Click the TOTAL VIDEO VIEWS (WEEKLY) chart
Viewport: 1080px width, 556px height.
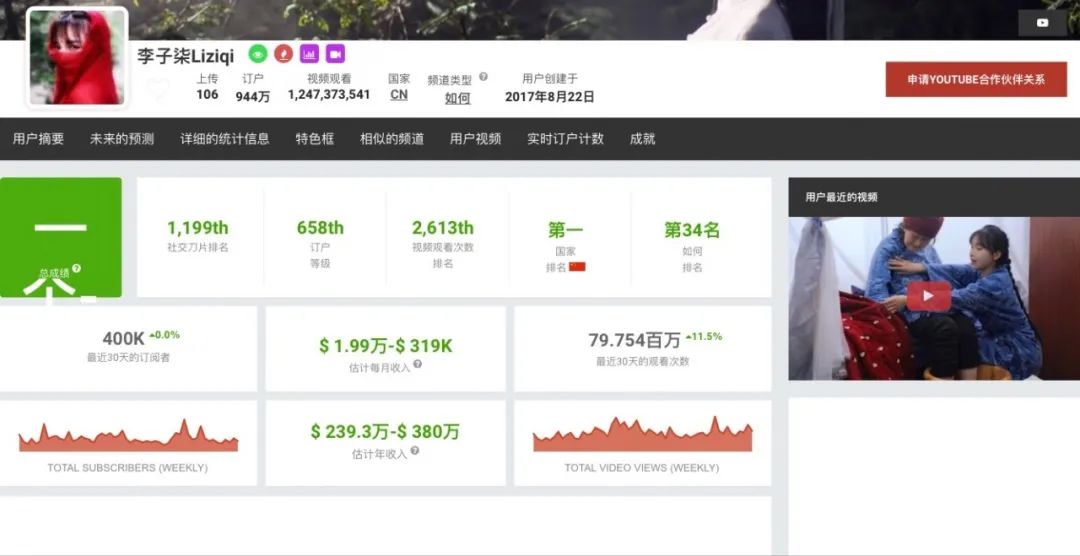tap(643, 434)
